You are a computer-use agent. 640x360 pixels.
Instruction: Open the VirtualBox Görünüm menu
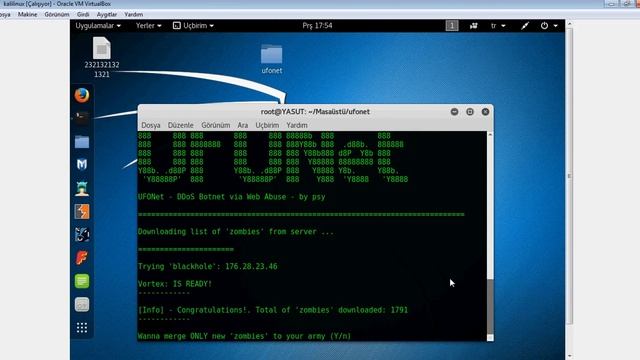[x=57, y=14]
